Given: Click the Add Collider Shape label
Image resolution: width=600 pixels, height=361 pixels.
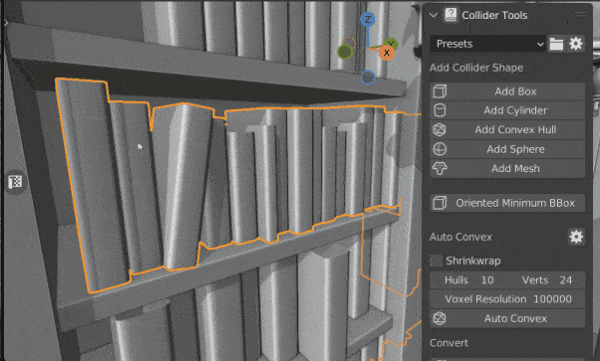Looking at the screenshot, I should tap(476, 68).
